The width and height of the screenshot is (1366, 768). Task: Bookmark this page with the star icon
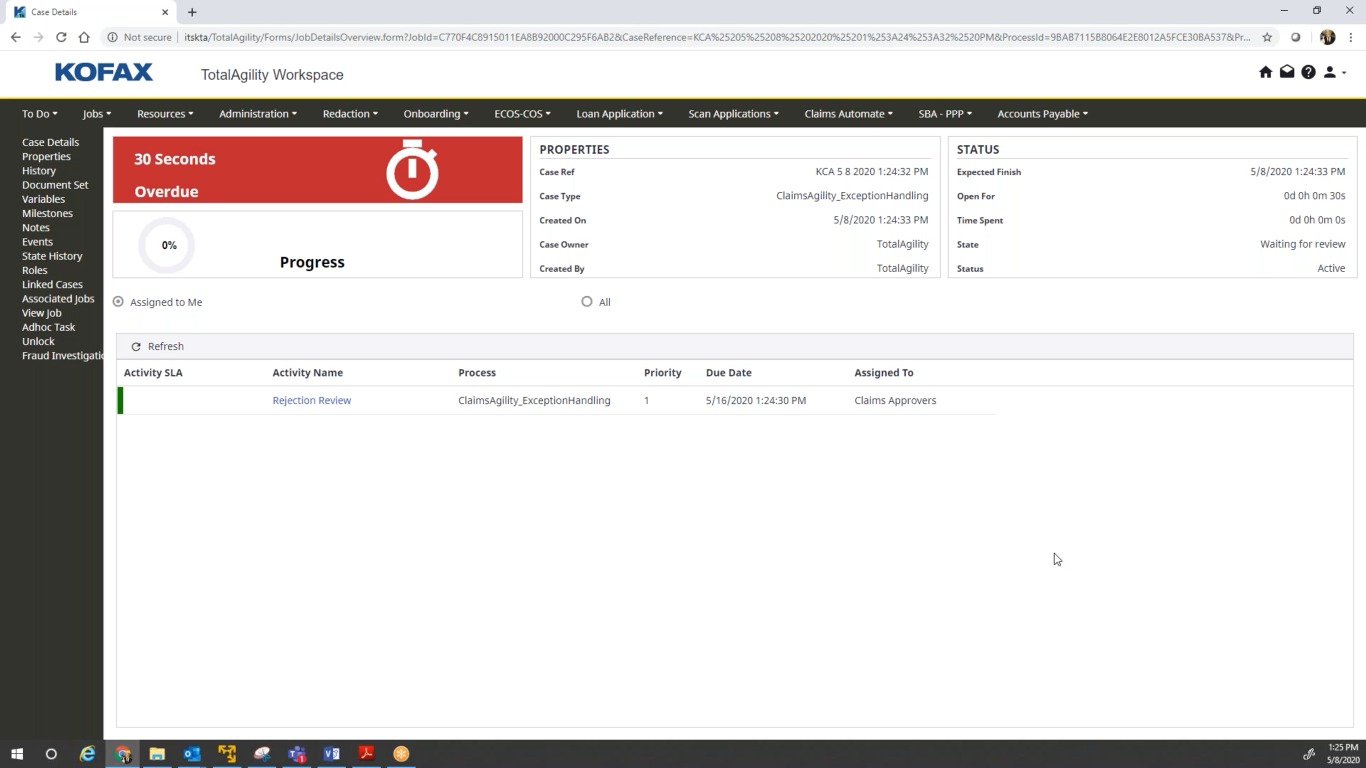click(1267, 37)
